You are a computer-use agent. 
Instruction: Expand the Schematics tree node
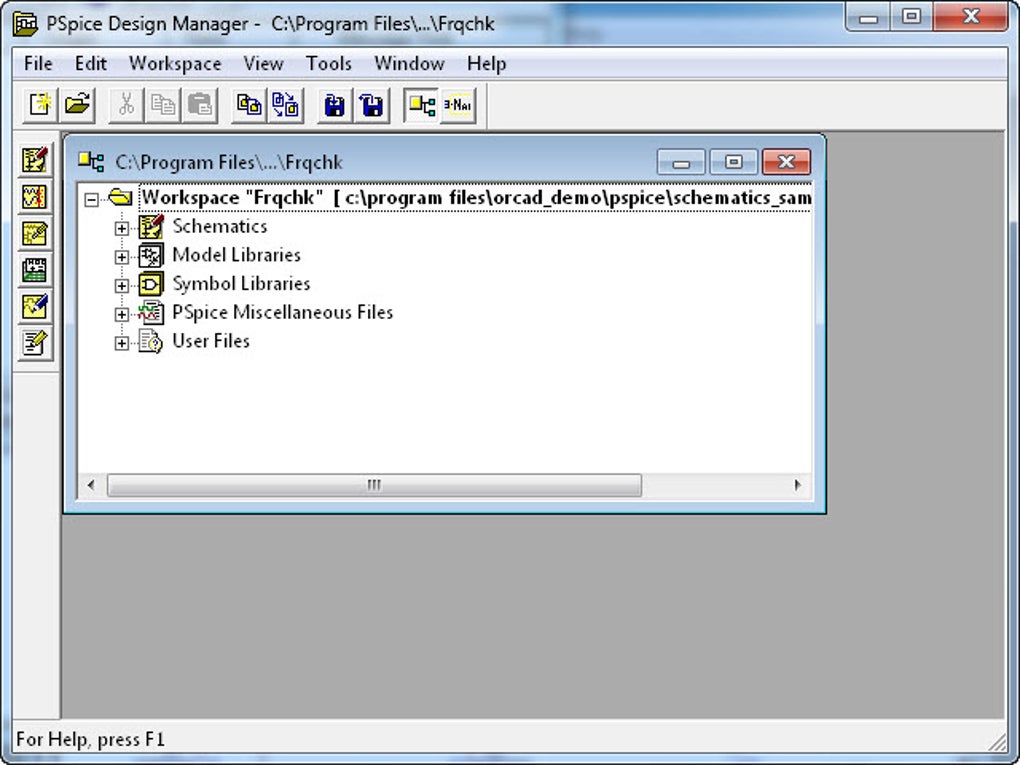coord(122,228)
